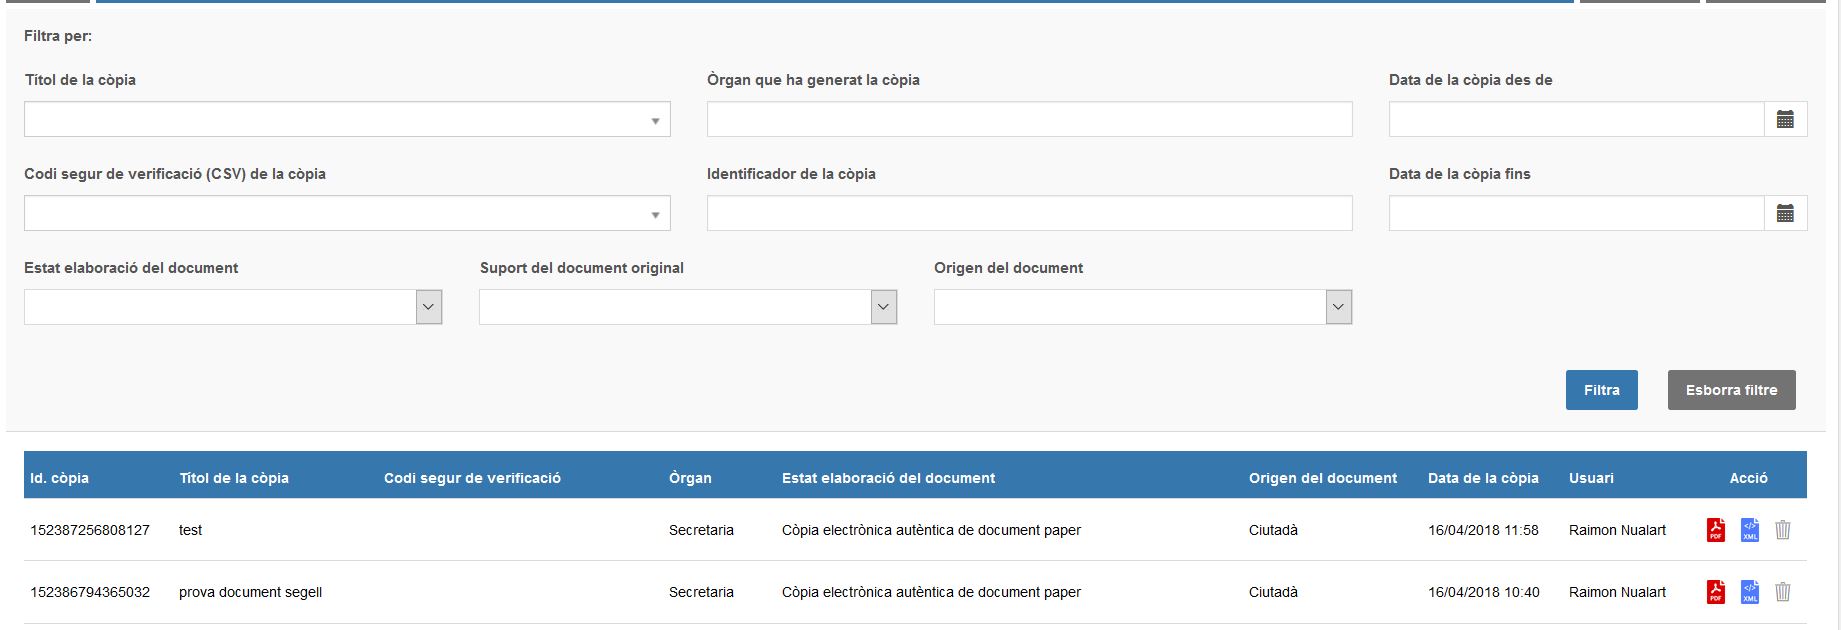Open 'Estat elaboració del document' dropdown
This screenshot has height=630, width=1841.
click(429, 307)
